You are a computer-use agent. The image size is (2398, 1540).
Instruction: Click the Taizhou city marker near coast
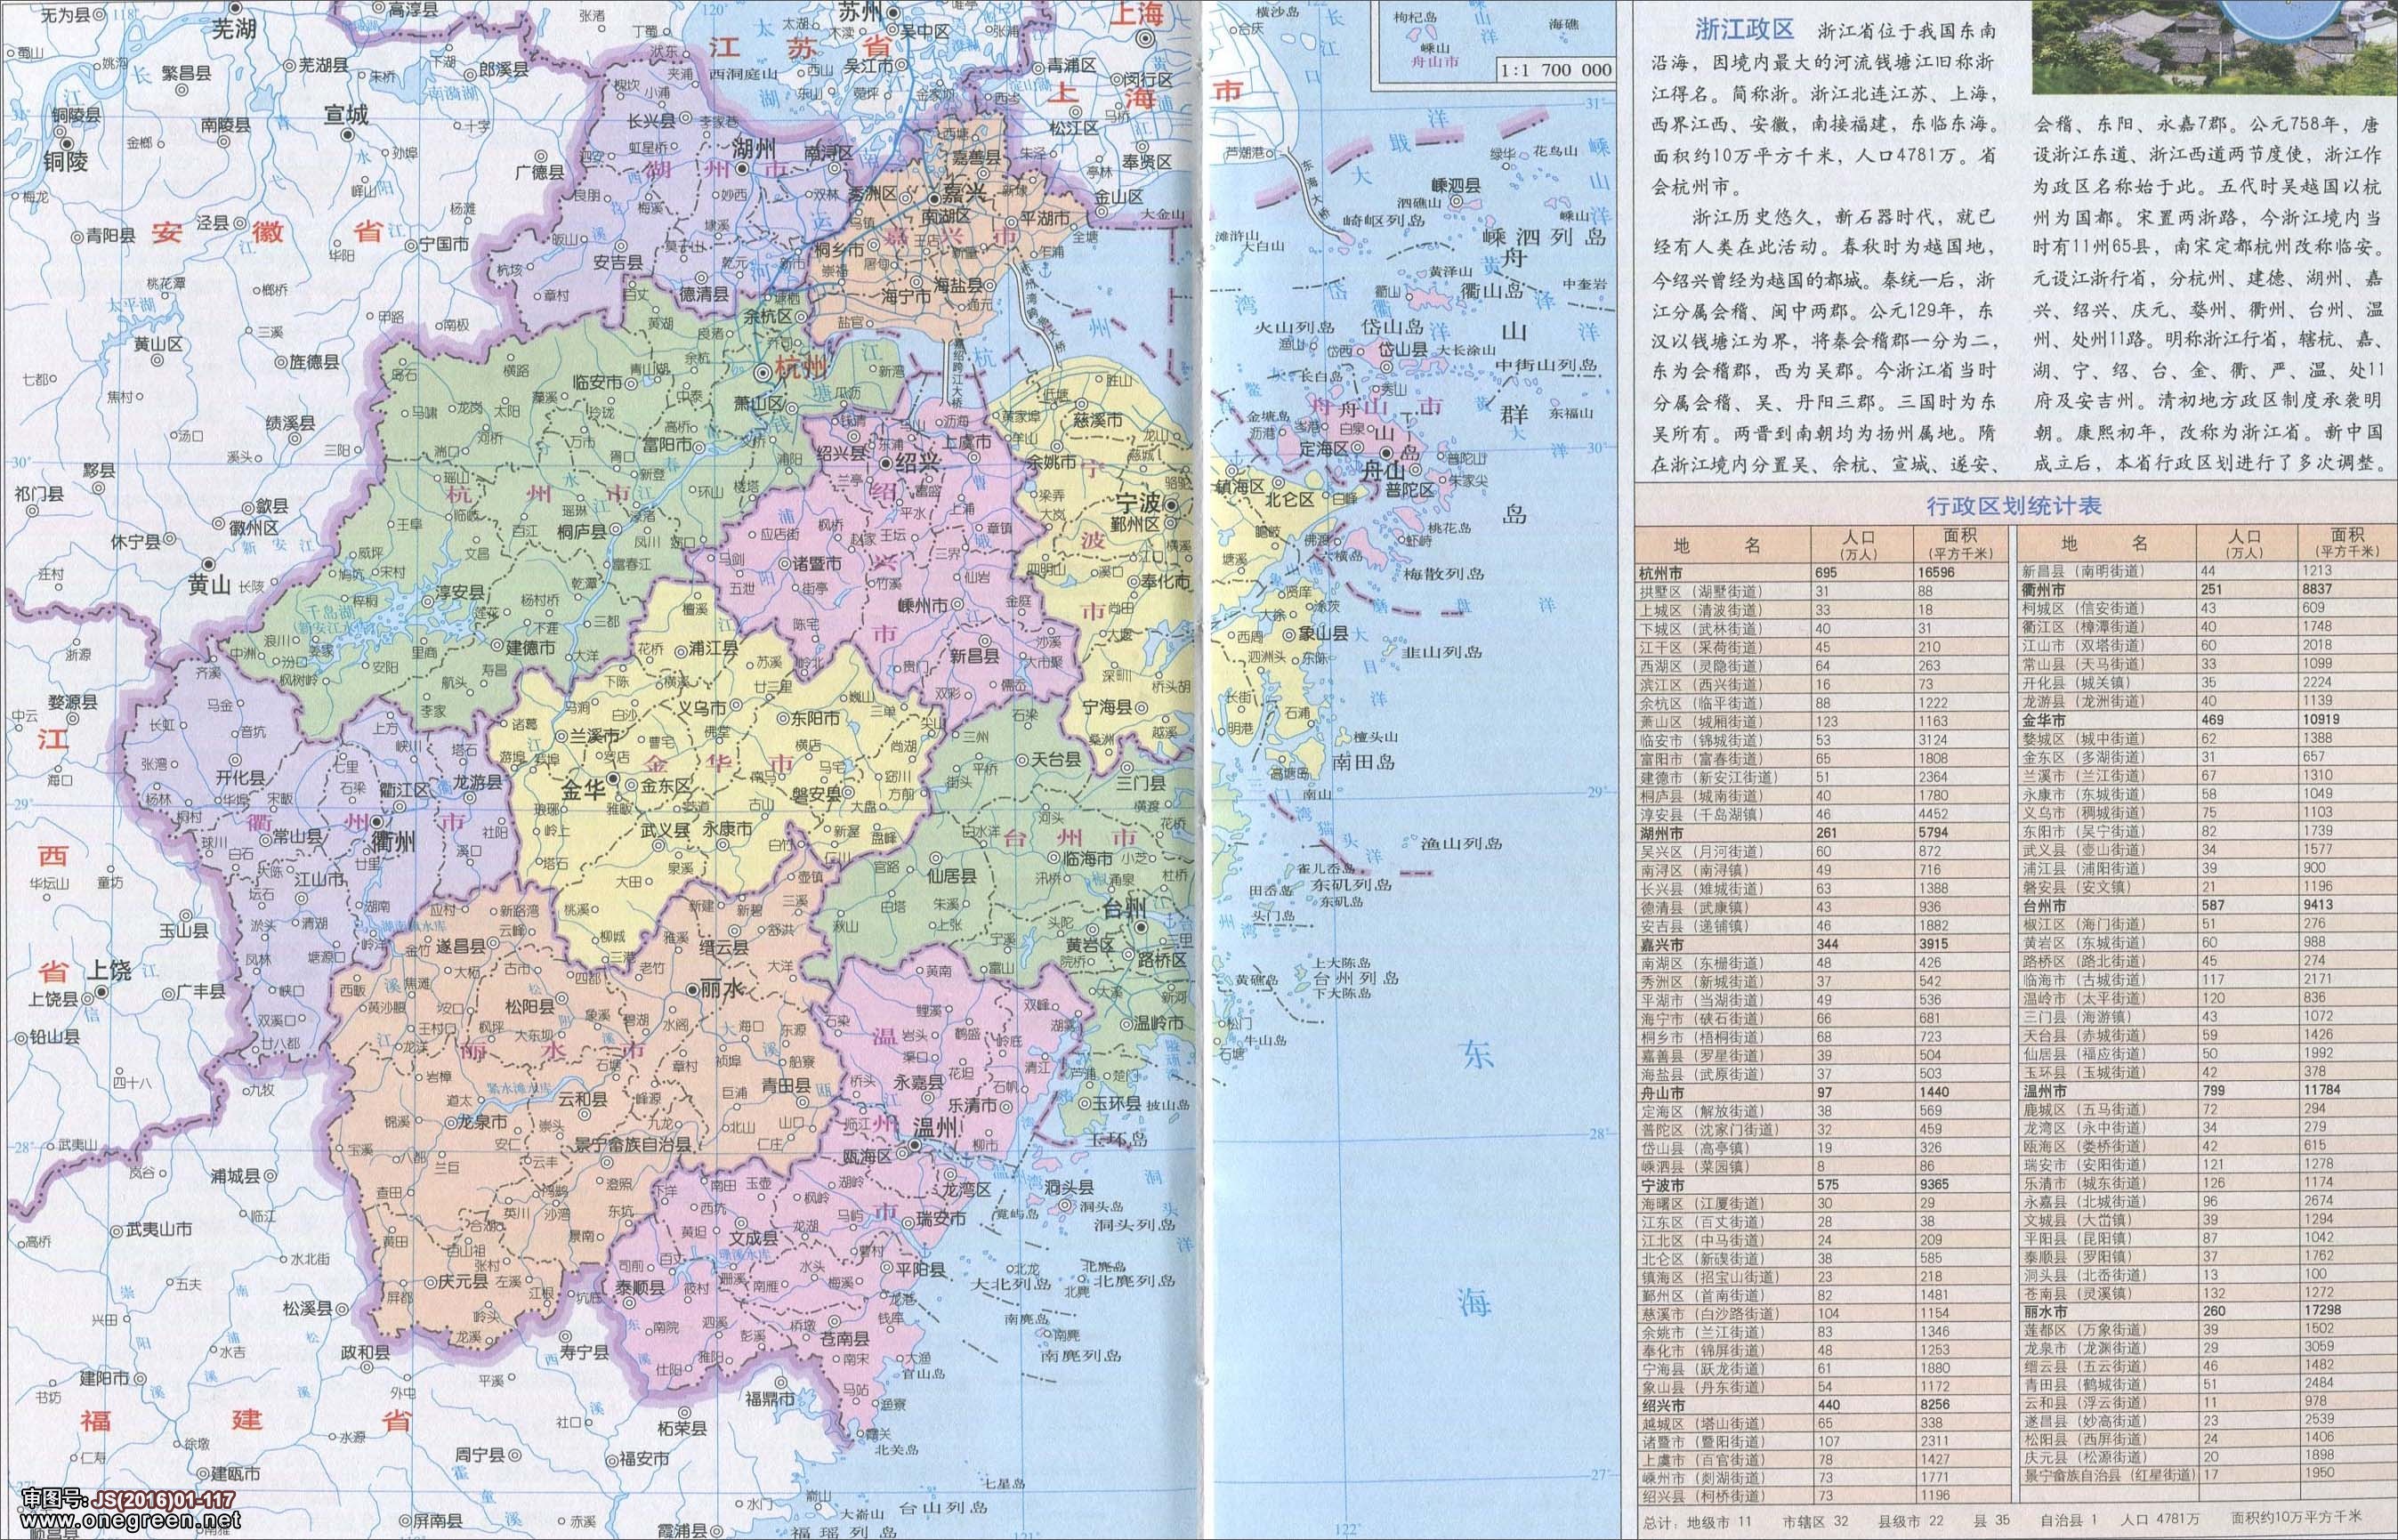click(x=1140, y=927)
